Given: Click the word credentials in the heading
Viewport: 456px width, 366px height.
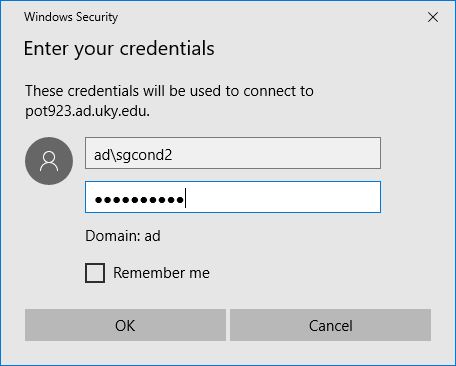Looking at the screenshot, I should 167,48.
